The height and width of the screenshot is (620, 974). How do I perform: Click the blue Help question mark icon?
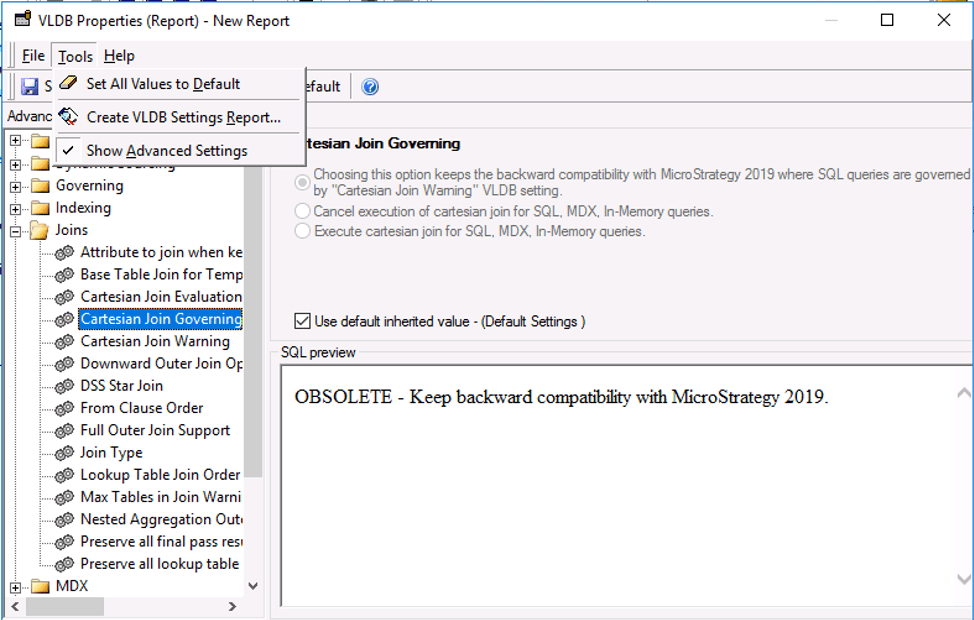(370, 87)
